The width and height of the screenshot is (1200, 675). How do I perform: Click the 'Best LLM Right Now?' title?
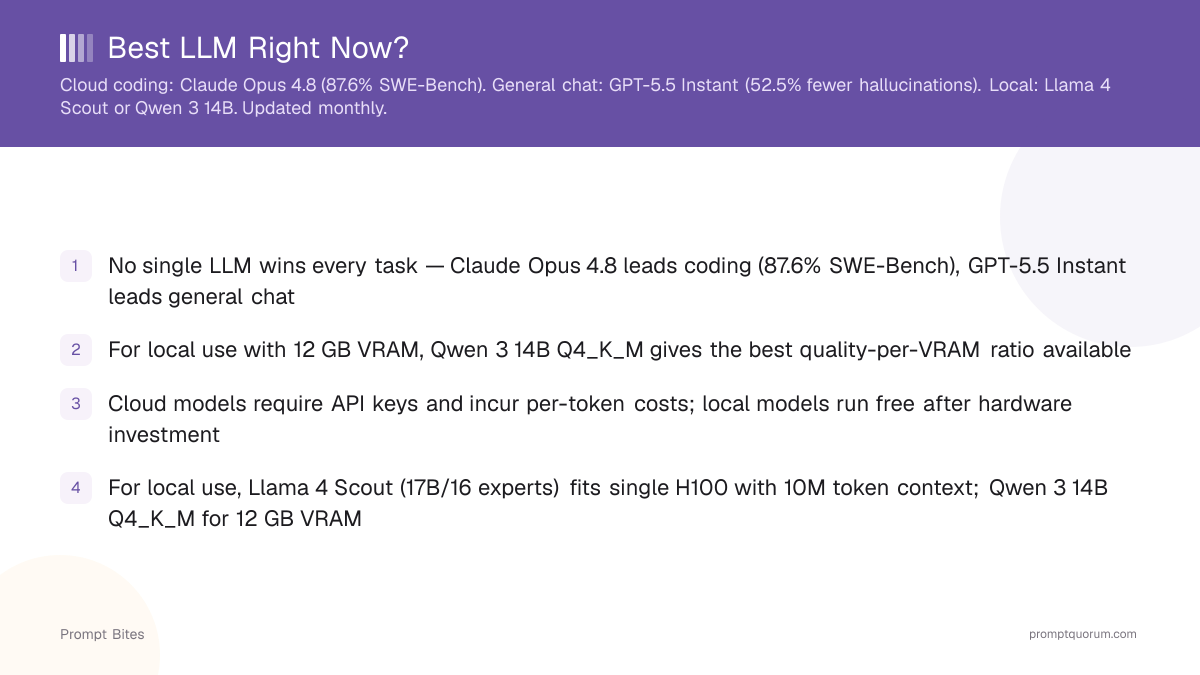tap(258, 48)
